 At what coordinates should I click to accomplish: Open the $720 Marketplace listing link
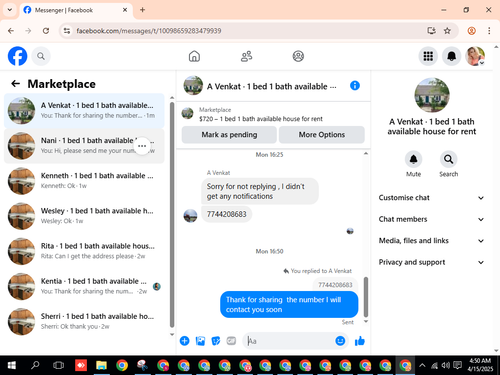261,119
